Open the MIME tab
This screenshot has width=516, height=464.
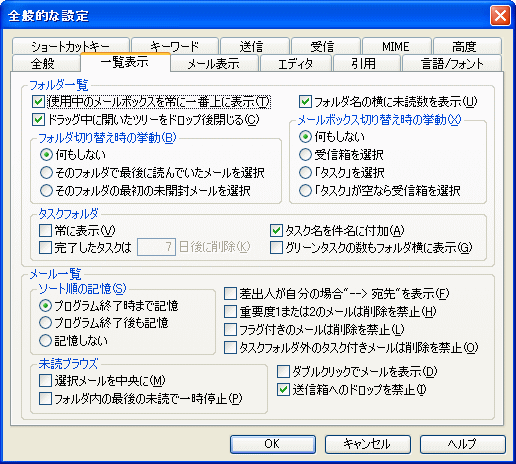click(397, 46)
